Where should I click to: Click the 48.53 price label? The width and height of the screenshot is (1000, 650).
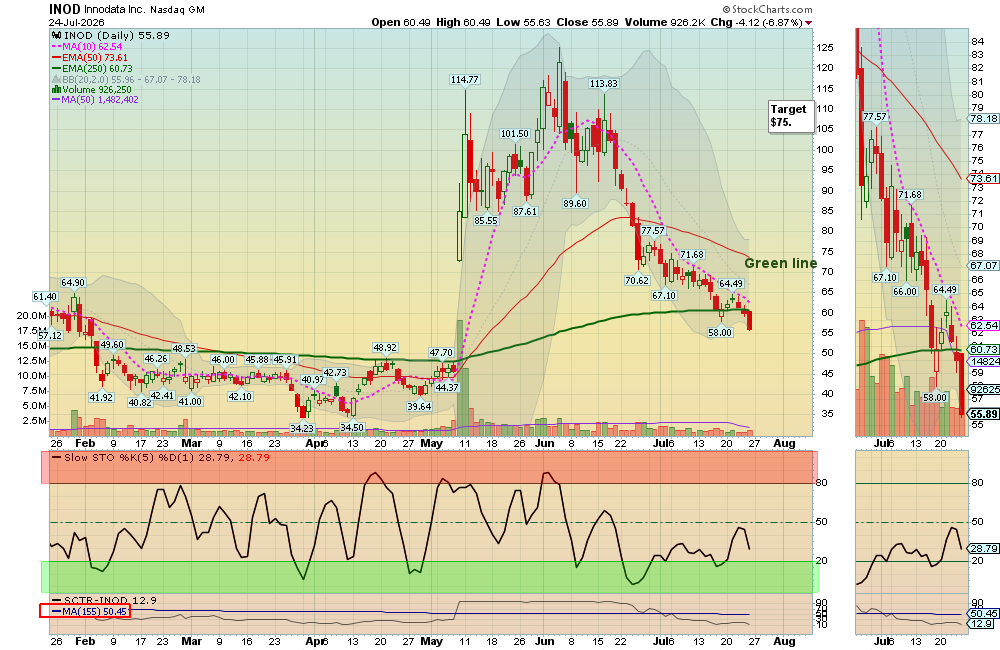point(184,349)
